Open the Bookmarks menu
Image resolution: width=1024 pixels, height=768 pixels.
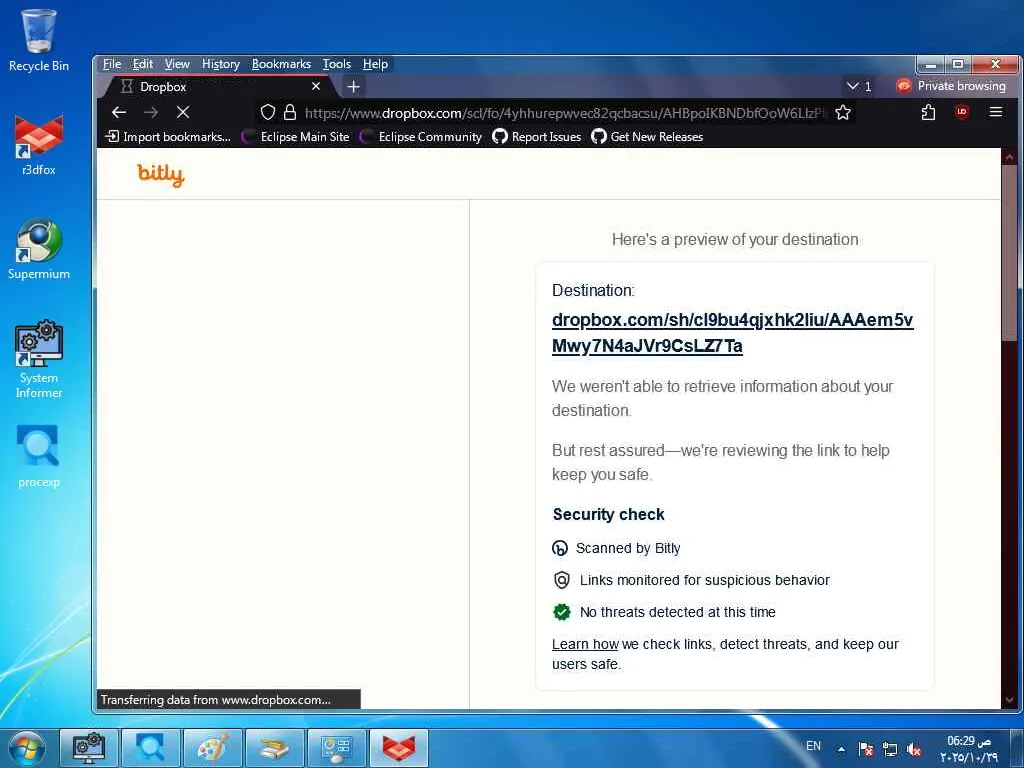coord(281,64)
